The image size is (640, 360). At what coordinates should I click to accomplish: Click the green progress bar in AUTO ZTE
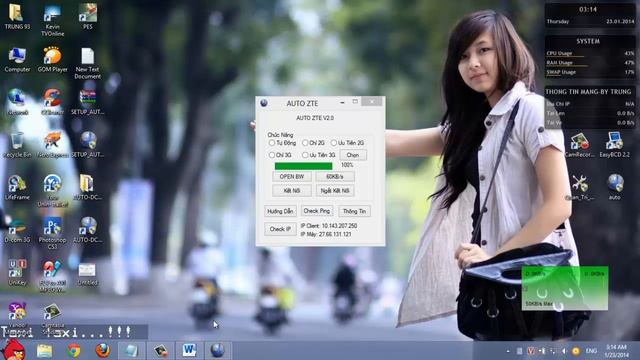tap(303, 166)
